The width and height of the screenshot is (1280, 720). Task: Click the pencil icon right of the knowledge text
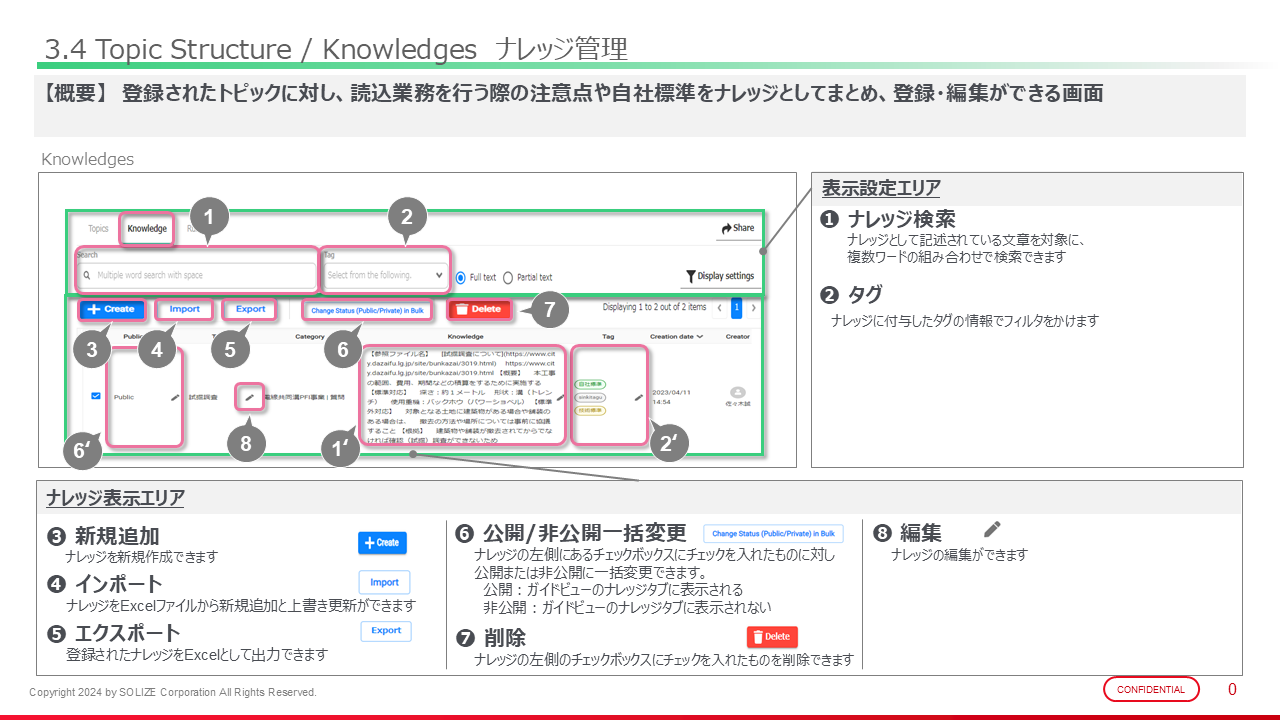559,397
